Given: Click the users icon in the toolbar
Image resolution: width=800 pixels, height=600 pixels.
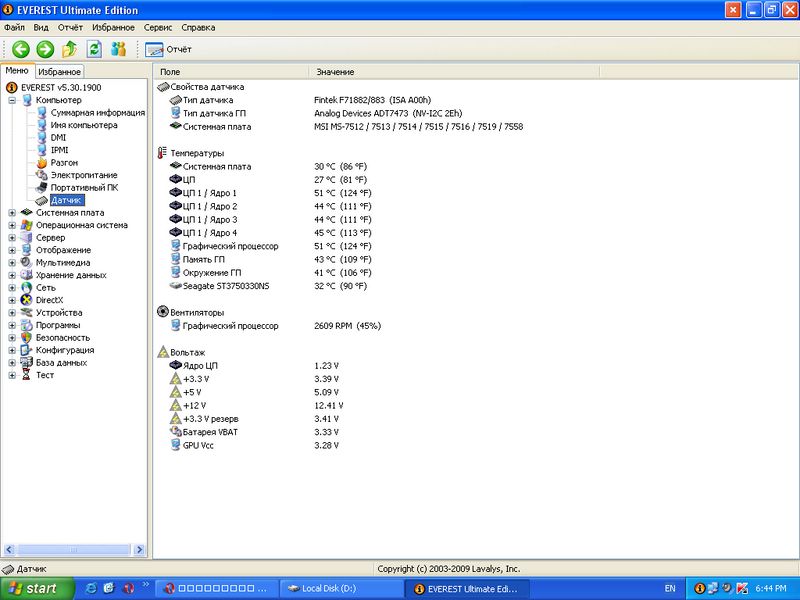Looking at the screenshot, I should tap(119, 49).
